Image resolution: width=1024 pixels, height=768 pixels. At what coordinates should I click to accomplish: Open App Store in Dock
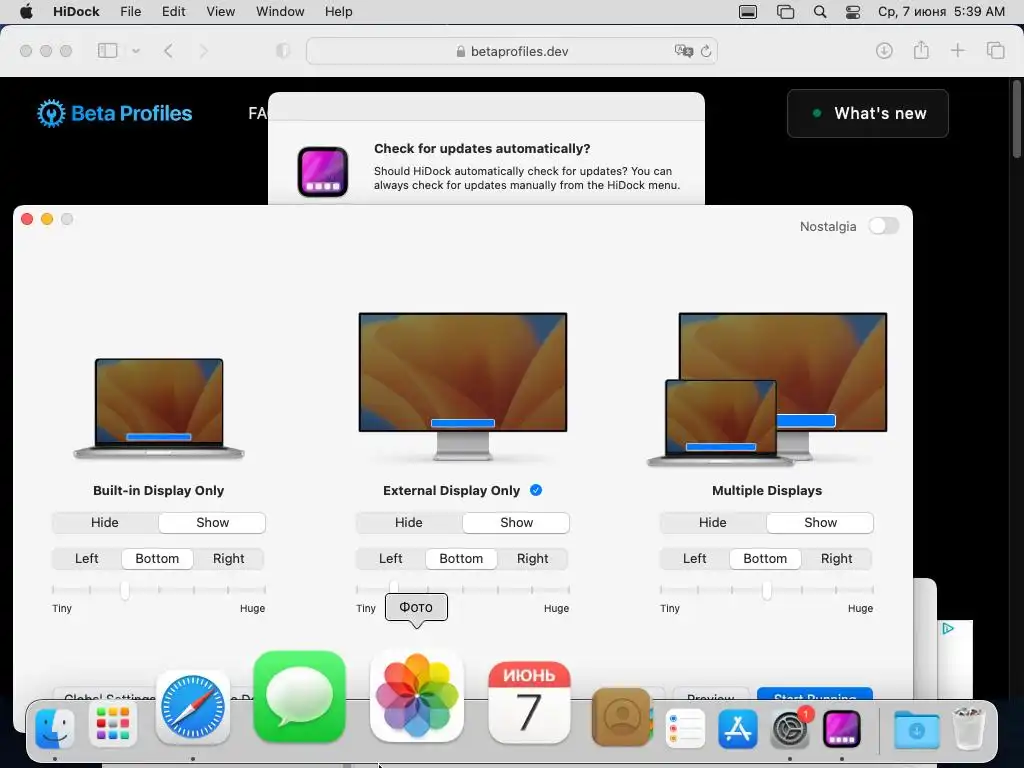coord(737,728)
